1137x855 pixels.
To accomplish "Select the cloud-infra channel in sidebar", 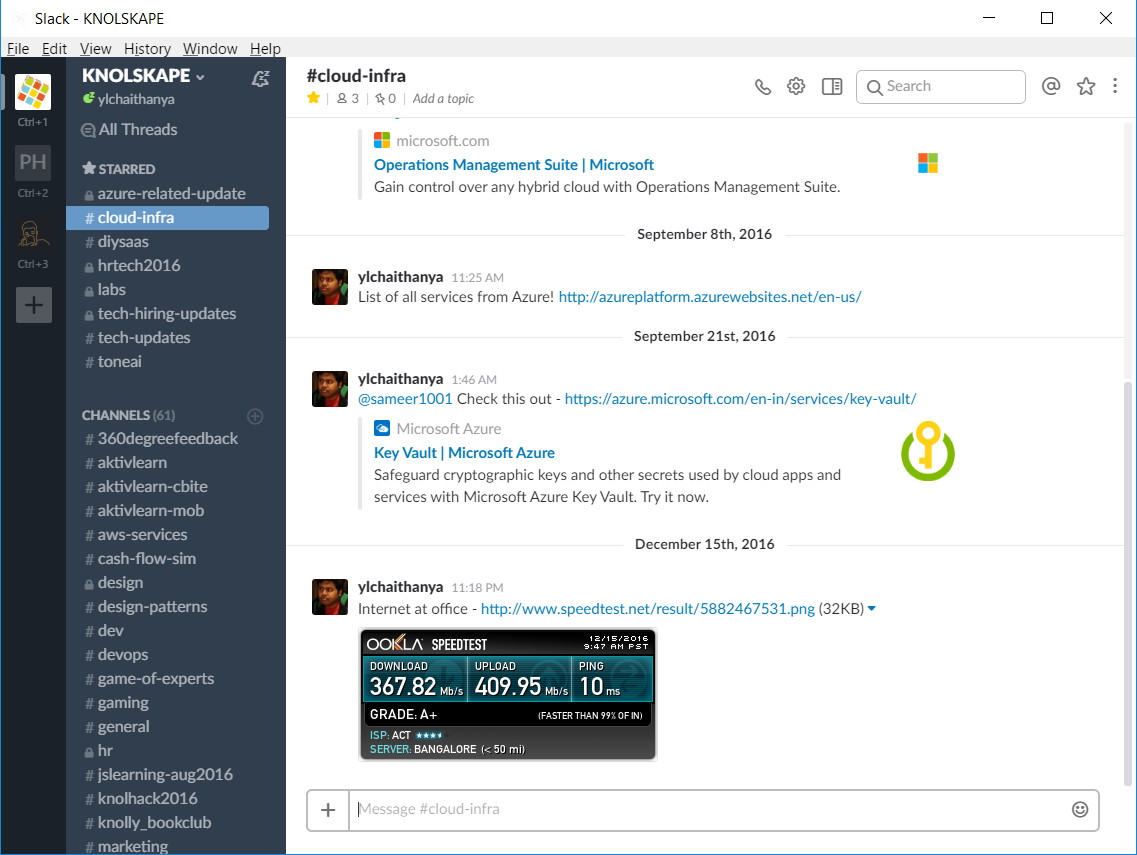I will click(x=168, y=218).
